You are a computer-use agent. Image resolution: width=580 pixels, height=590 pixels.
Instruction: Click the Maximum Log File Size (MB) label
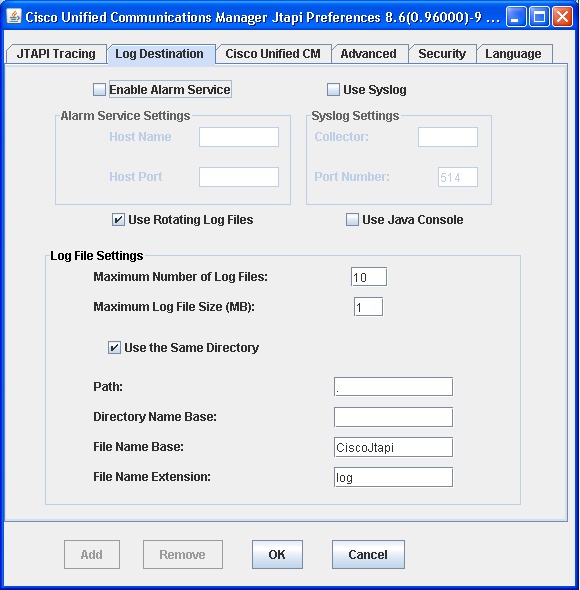174,307
